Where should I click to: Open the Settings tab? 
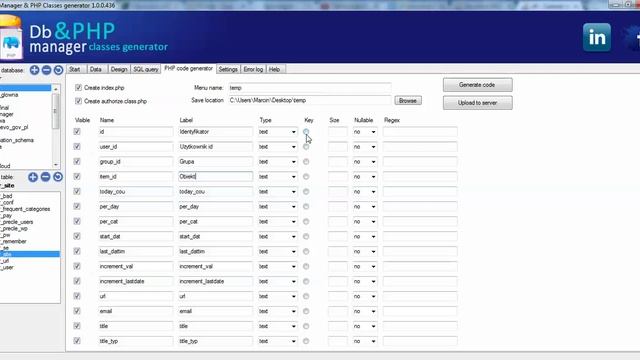(228, 69)
